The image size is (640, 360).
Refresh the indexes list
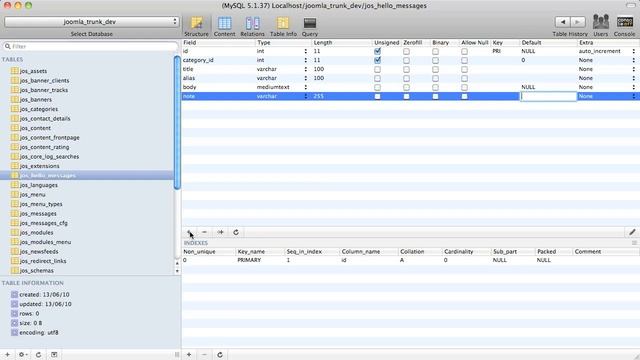point(220,354)
